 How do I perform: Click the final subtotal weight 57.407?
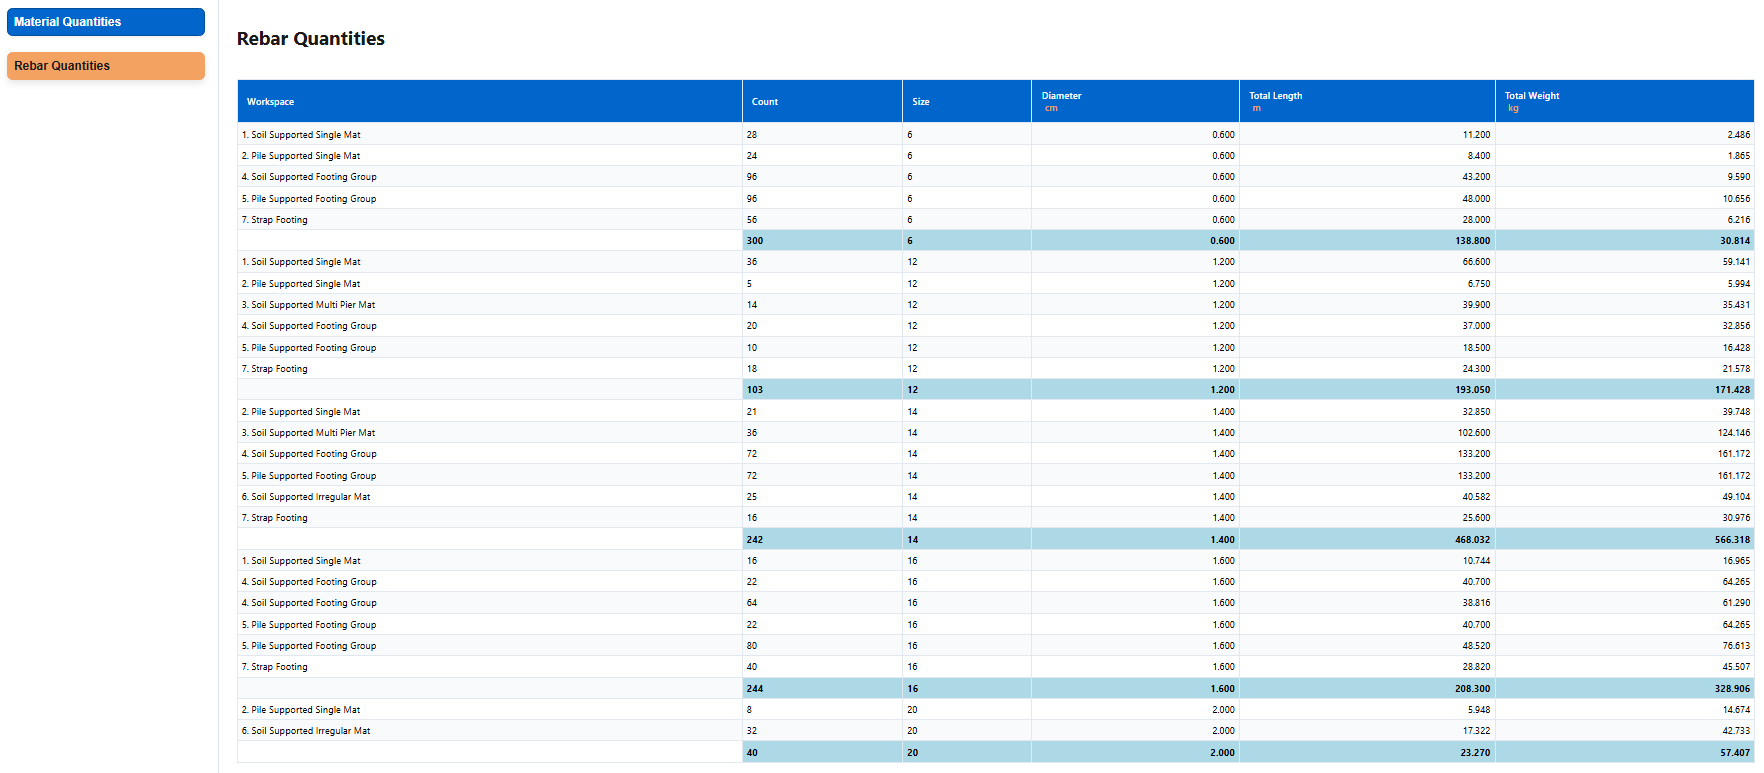[1734, 753]
